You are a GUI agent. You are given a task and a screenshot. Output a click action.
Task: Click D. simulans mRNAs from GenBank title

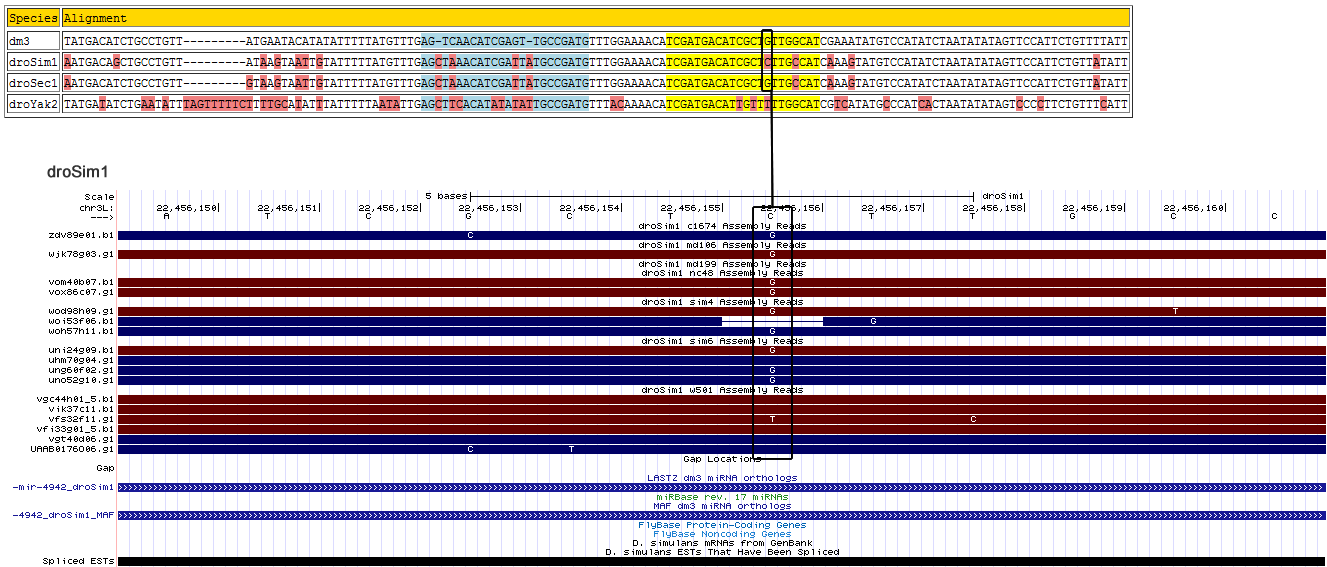coord(722,543)
